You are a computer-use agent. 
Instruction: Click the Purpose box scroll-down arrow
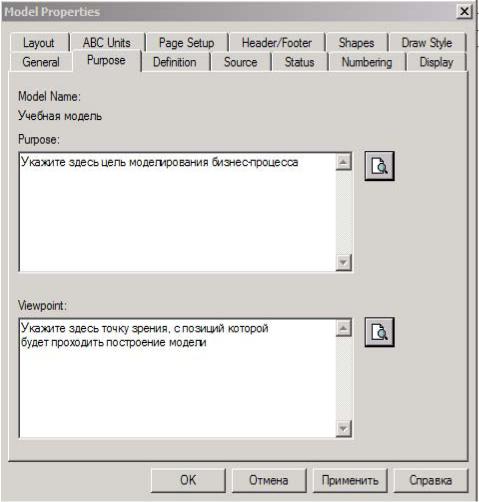click(344, 262)
